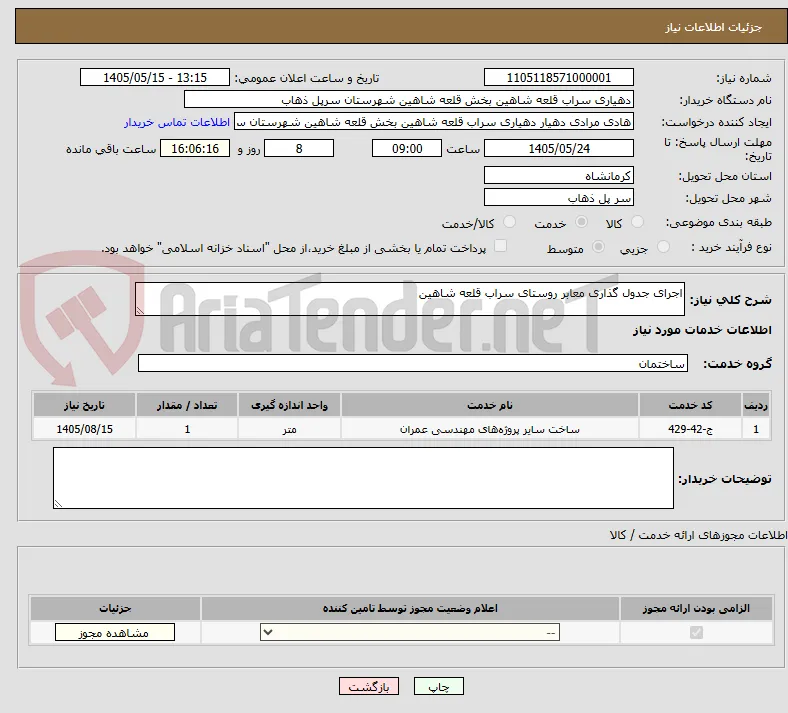788x713 pixels.
Task: Click the اطلاعات مجوزهای ارائه خدمت / کالا heading
Action: point(699,535)
